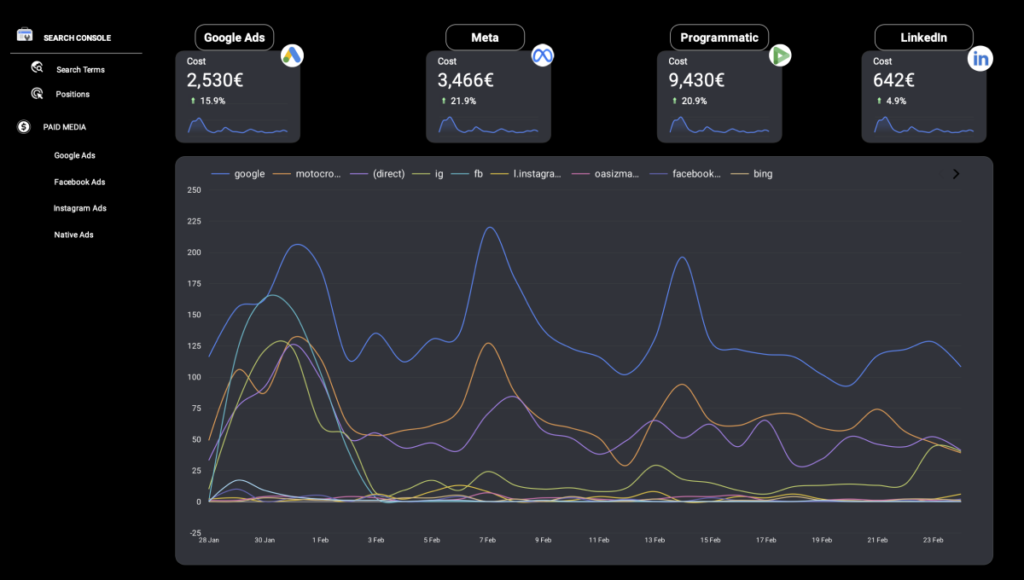Click the Search Console icon in sidebar
The height and width of the screenshot is (580, 1024).
pyautogui.click(x=25, y=36)
